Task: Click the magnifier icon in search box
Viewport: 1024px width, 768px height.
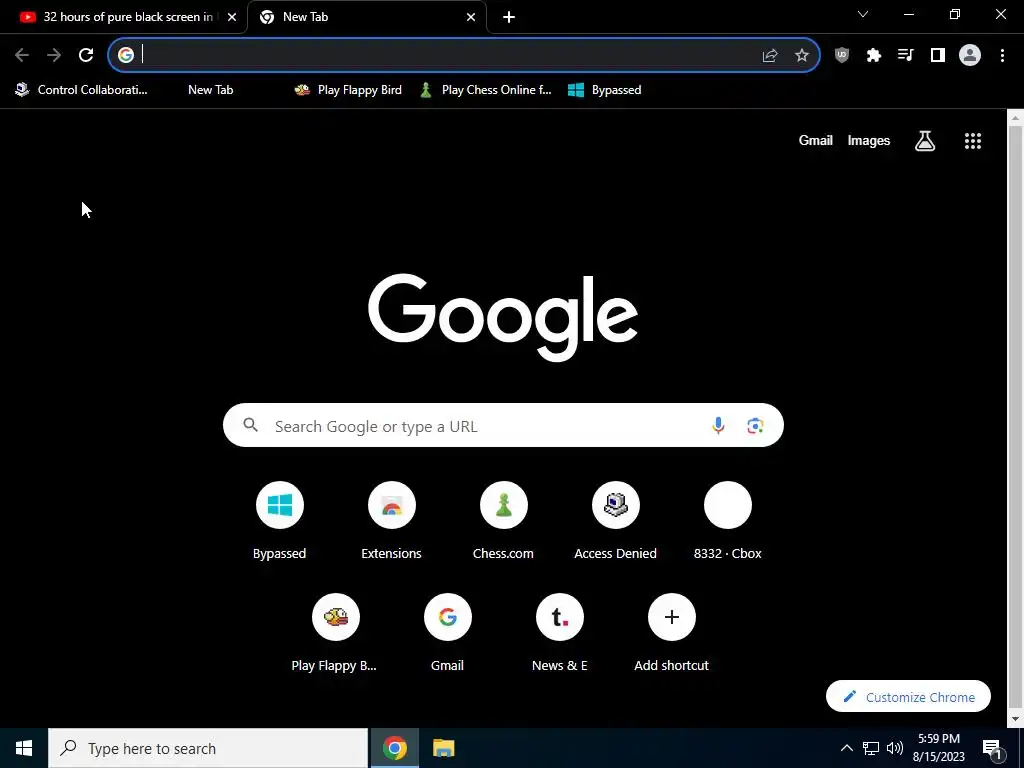Action: 250,426
